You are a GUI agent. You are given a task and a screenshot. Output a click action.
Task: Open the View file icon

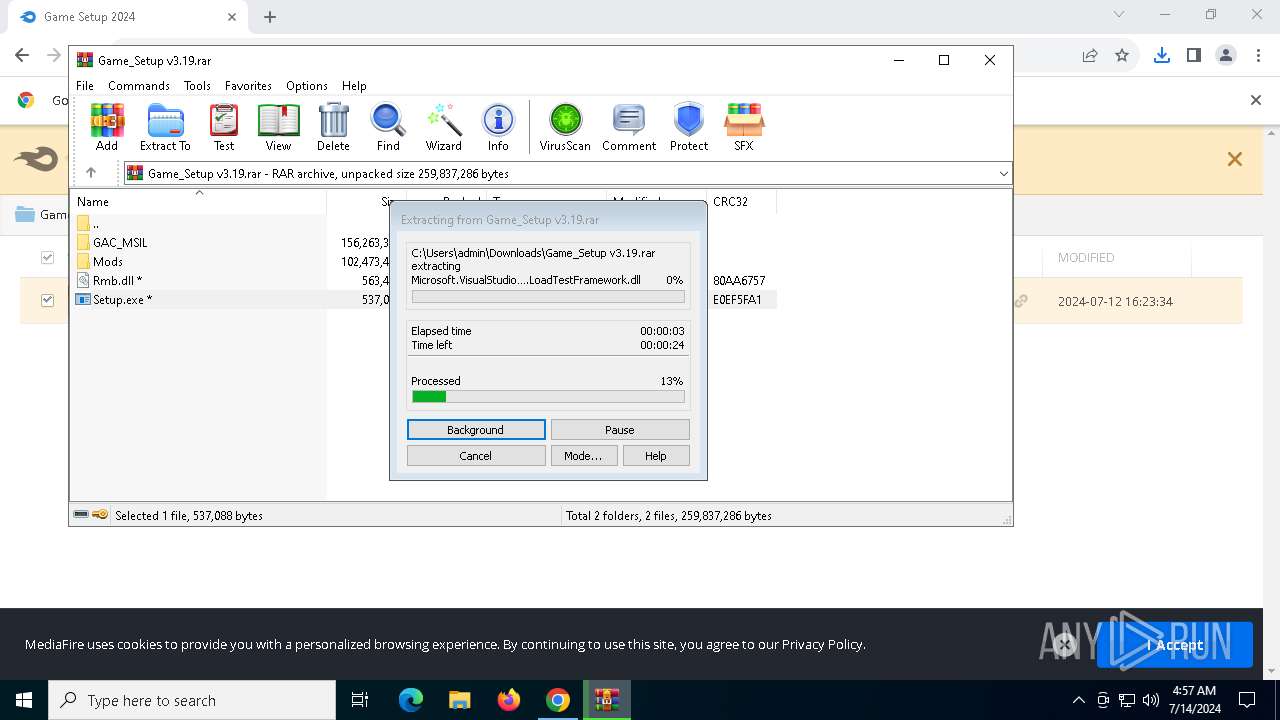click(278, 127)
